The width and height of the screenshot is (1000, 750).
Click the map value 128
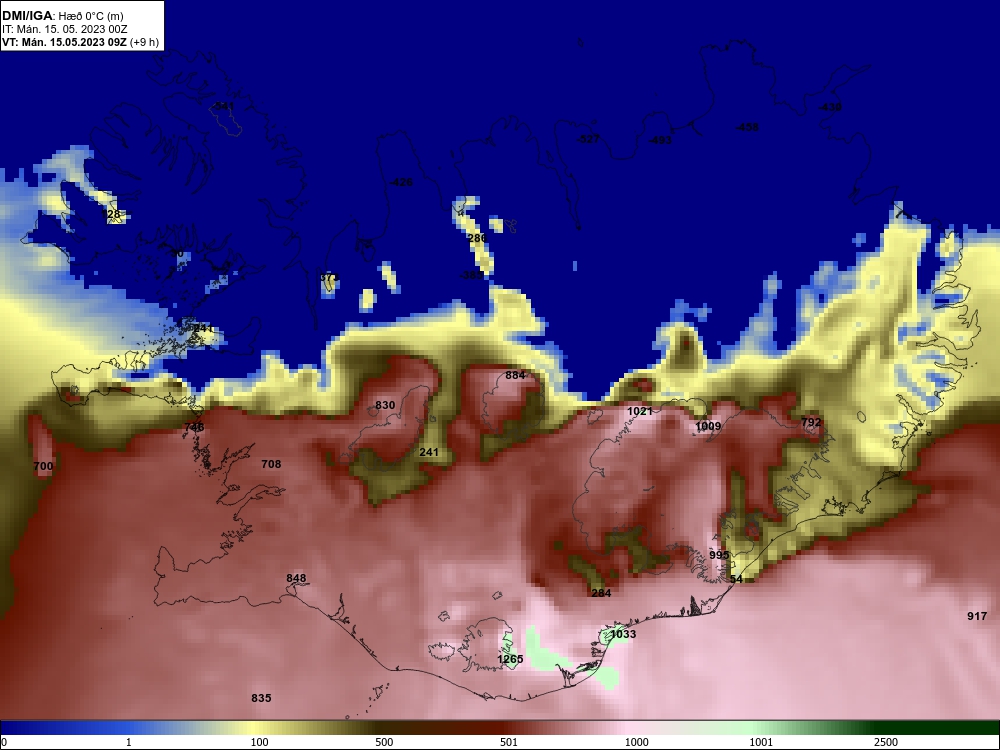coord(111,214)
